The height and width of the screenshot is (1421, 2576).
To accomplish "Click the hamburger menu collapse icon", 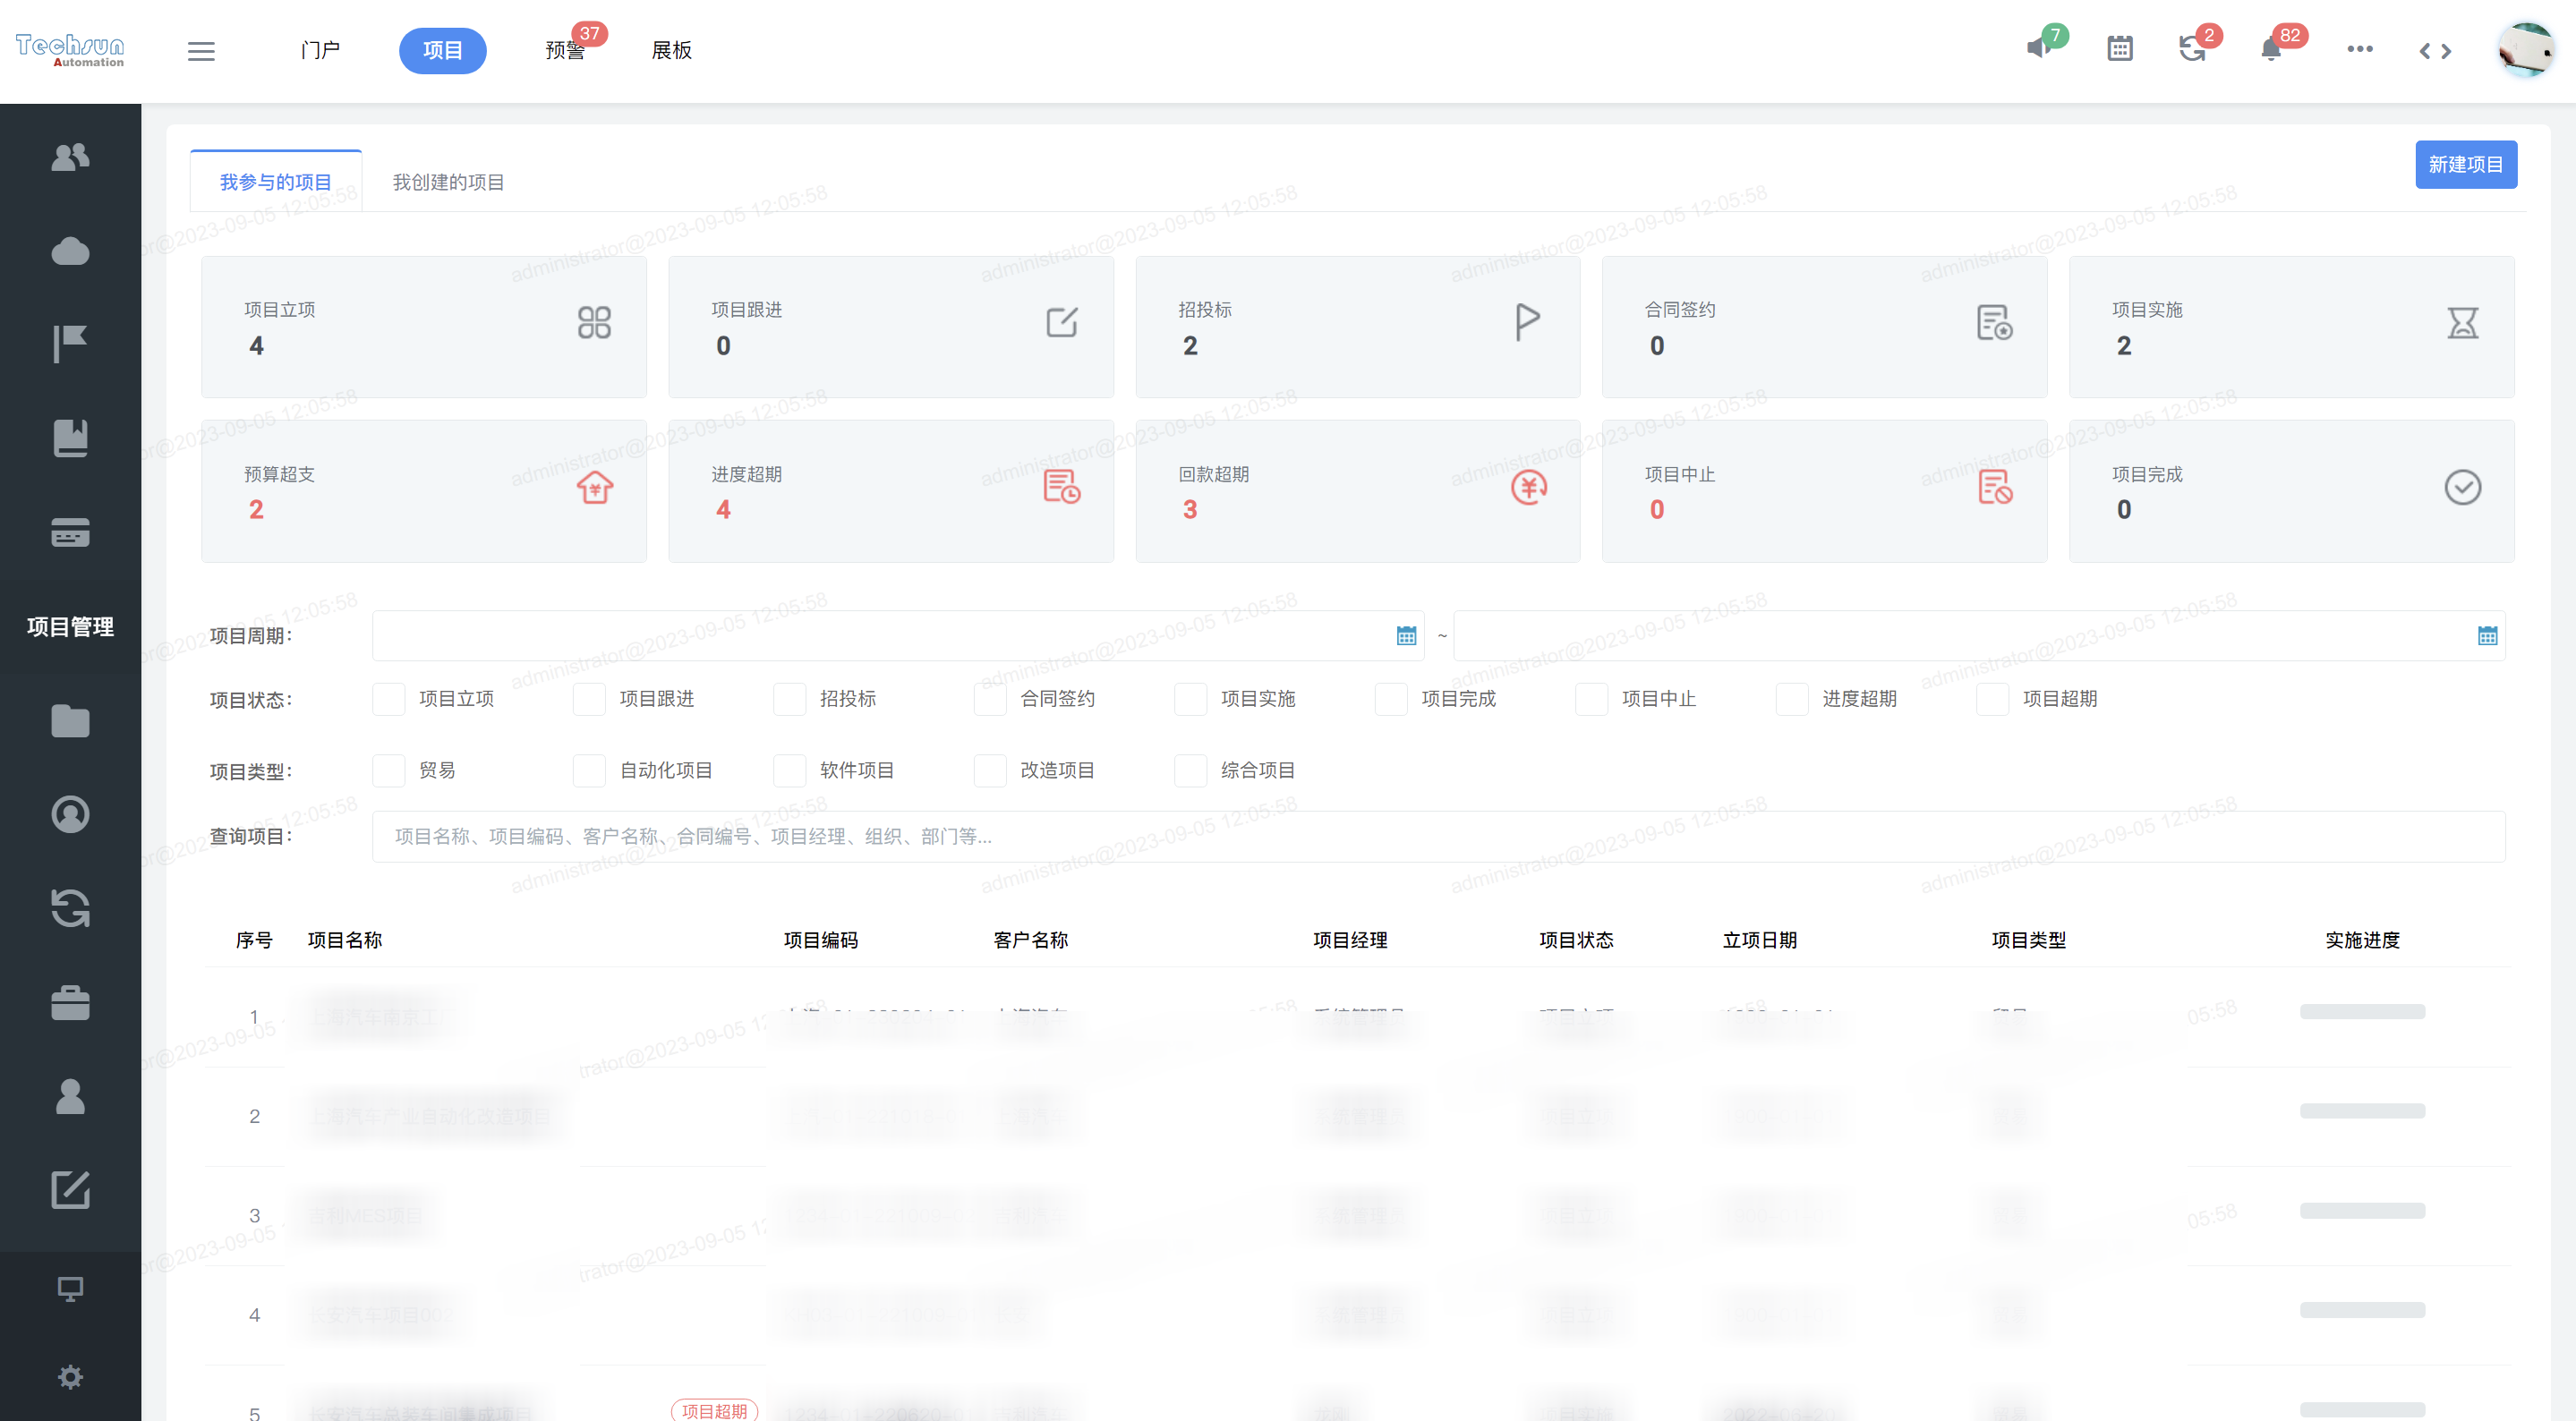I will click(201, 50).
